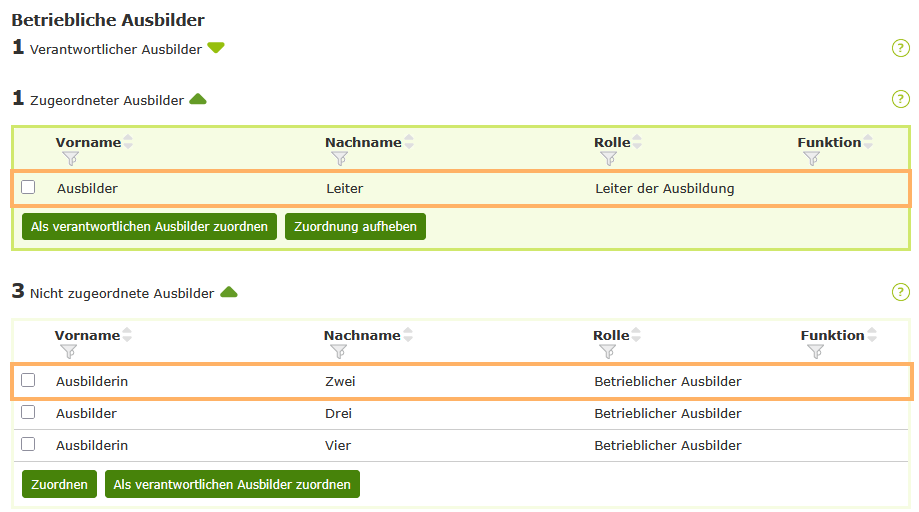Filter Rolle column in Zugeordneter Ausbilder table

pos(608,158)
